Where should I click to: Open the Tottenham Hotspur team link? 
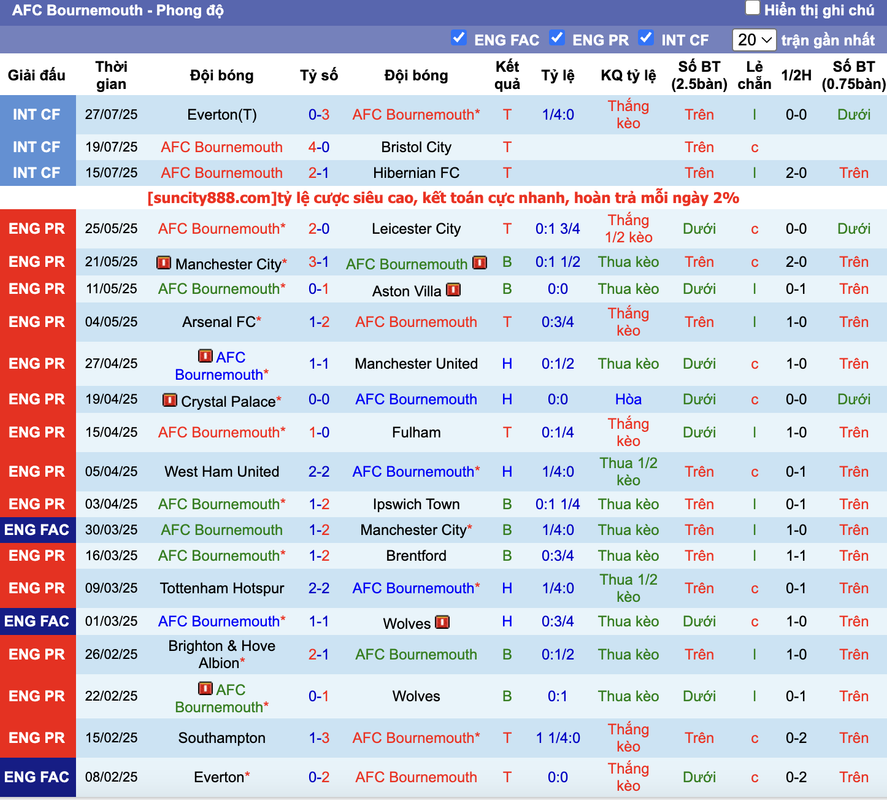(222, 588)
